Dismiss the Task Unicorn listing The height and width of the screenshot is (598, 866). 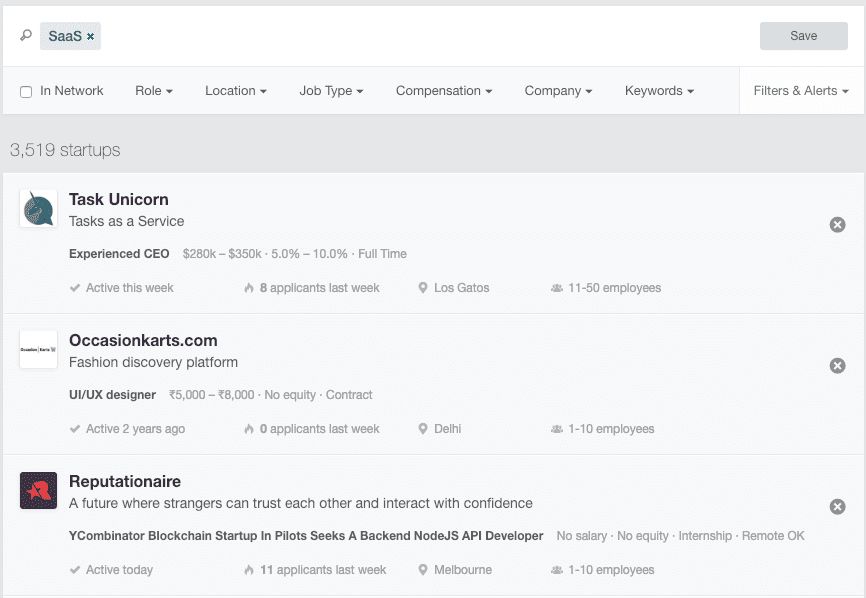[837, 224]
